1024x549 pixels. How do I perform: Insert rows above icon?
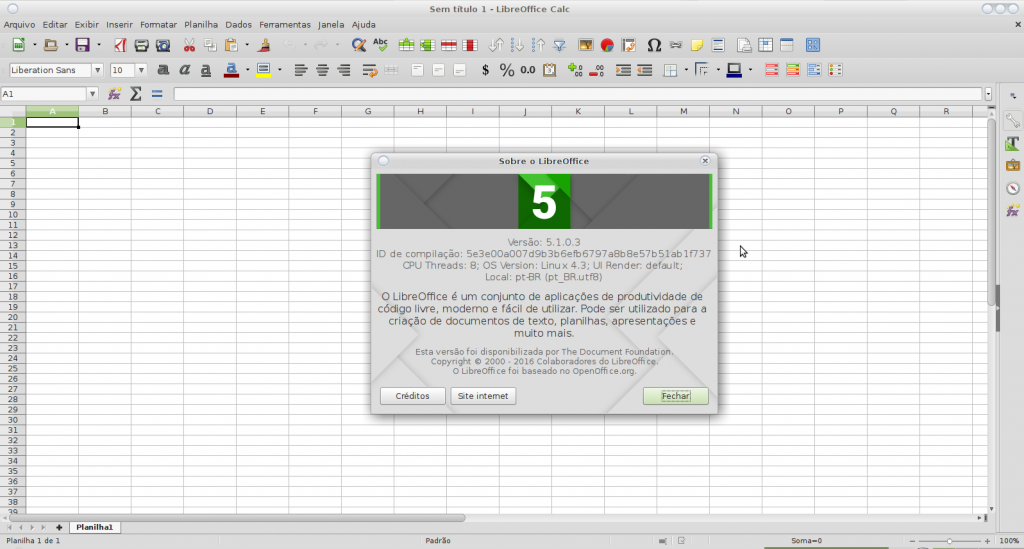tap(406, 45)
